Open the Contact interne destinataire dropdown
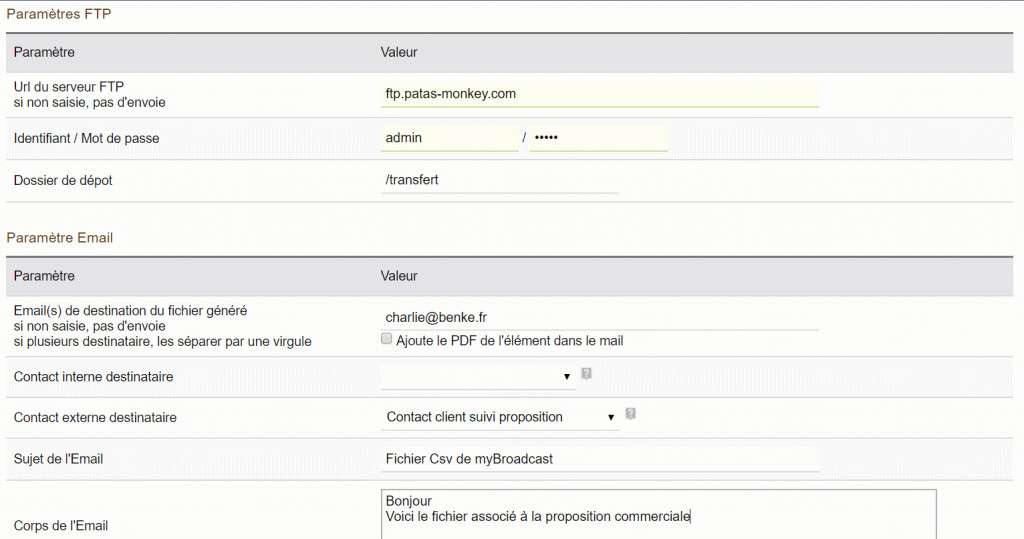Image resolution: width=1024 pixels, height=539 pixels. 477,377
